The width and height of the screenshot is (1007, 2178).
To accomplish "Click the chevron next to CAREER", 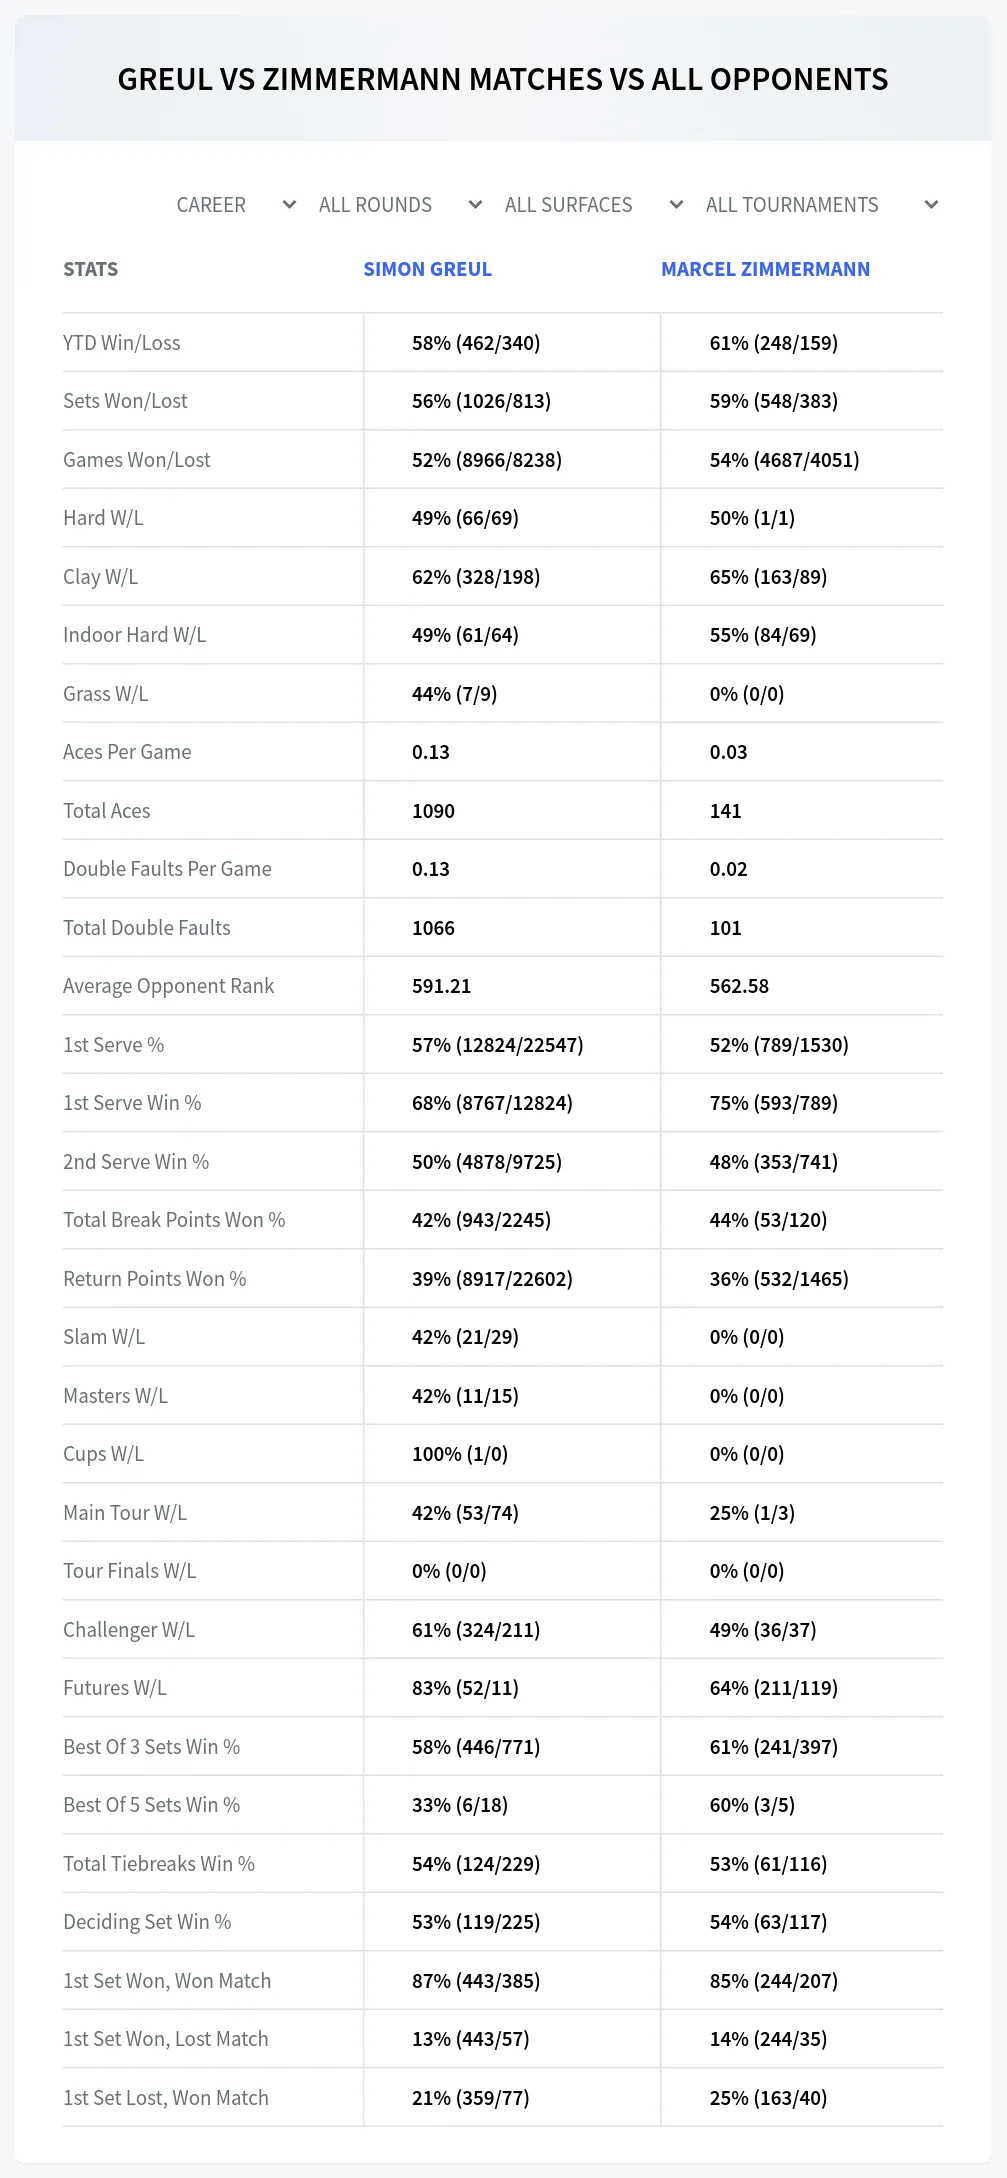I will point(289,205).
